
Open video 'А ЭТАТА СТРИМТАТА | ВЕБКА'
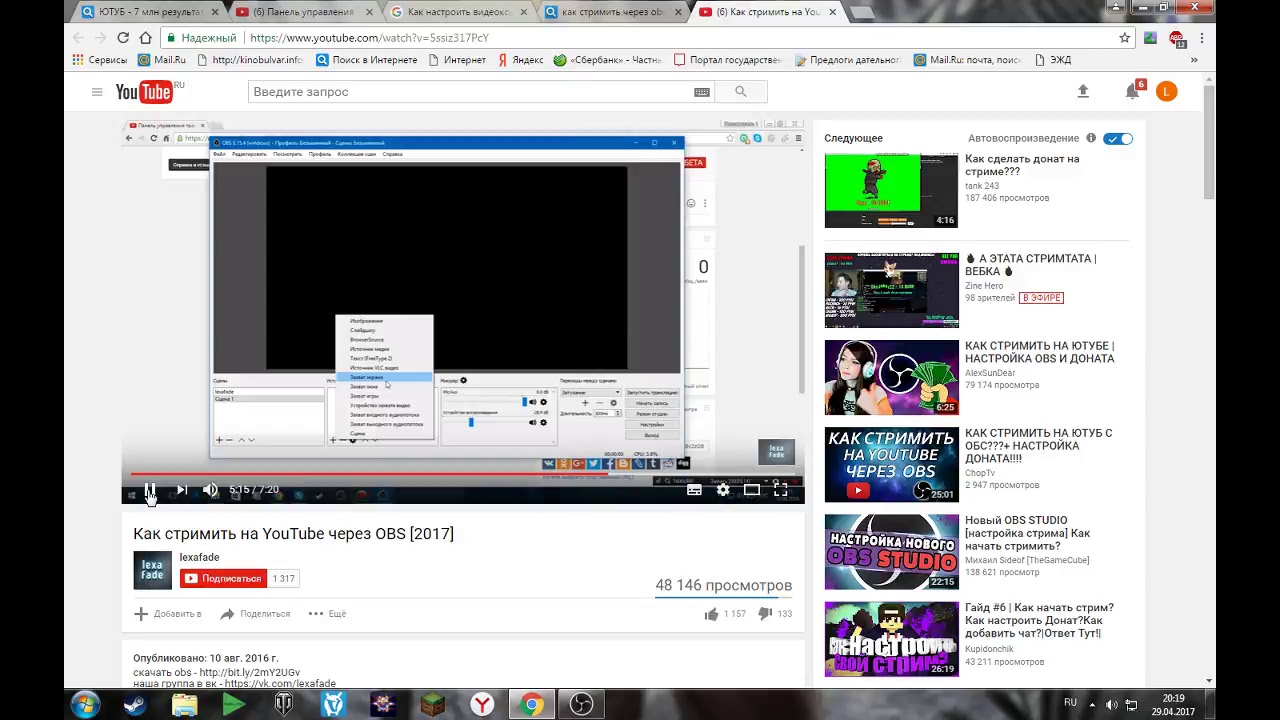click(1030, 265)
